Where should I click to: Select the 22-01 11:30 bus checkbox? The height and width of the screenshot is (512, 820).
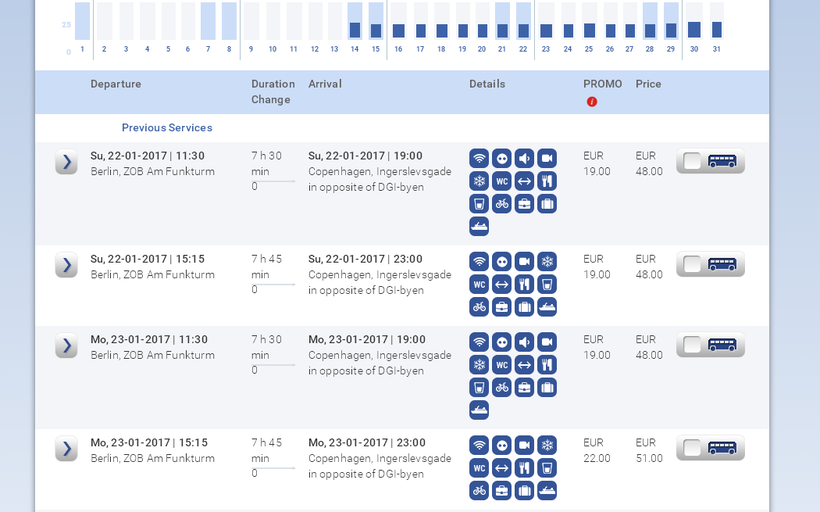690,162
